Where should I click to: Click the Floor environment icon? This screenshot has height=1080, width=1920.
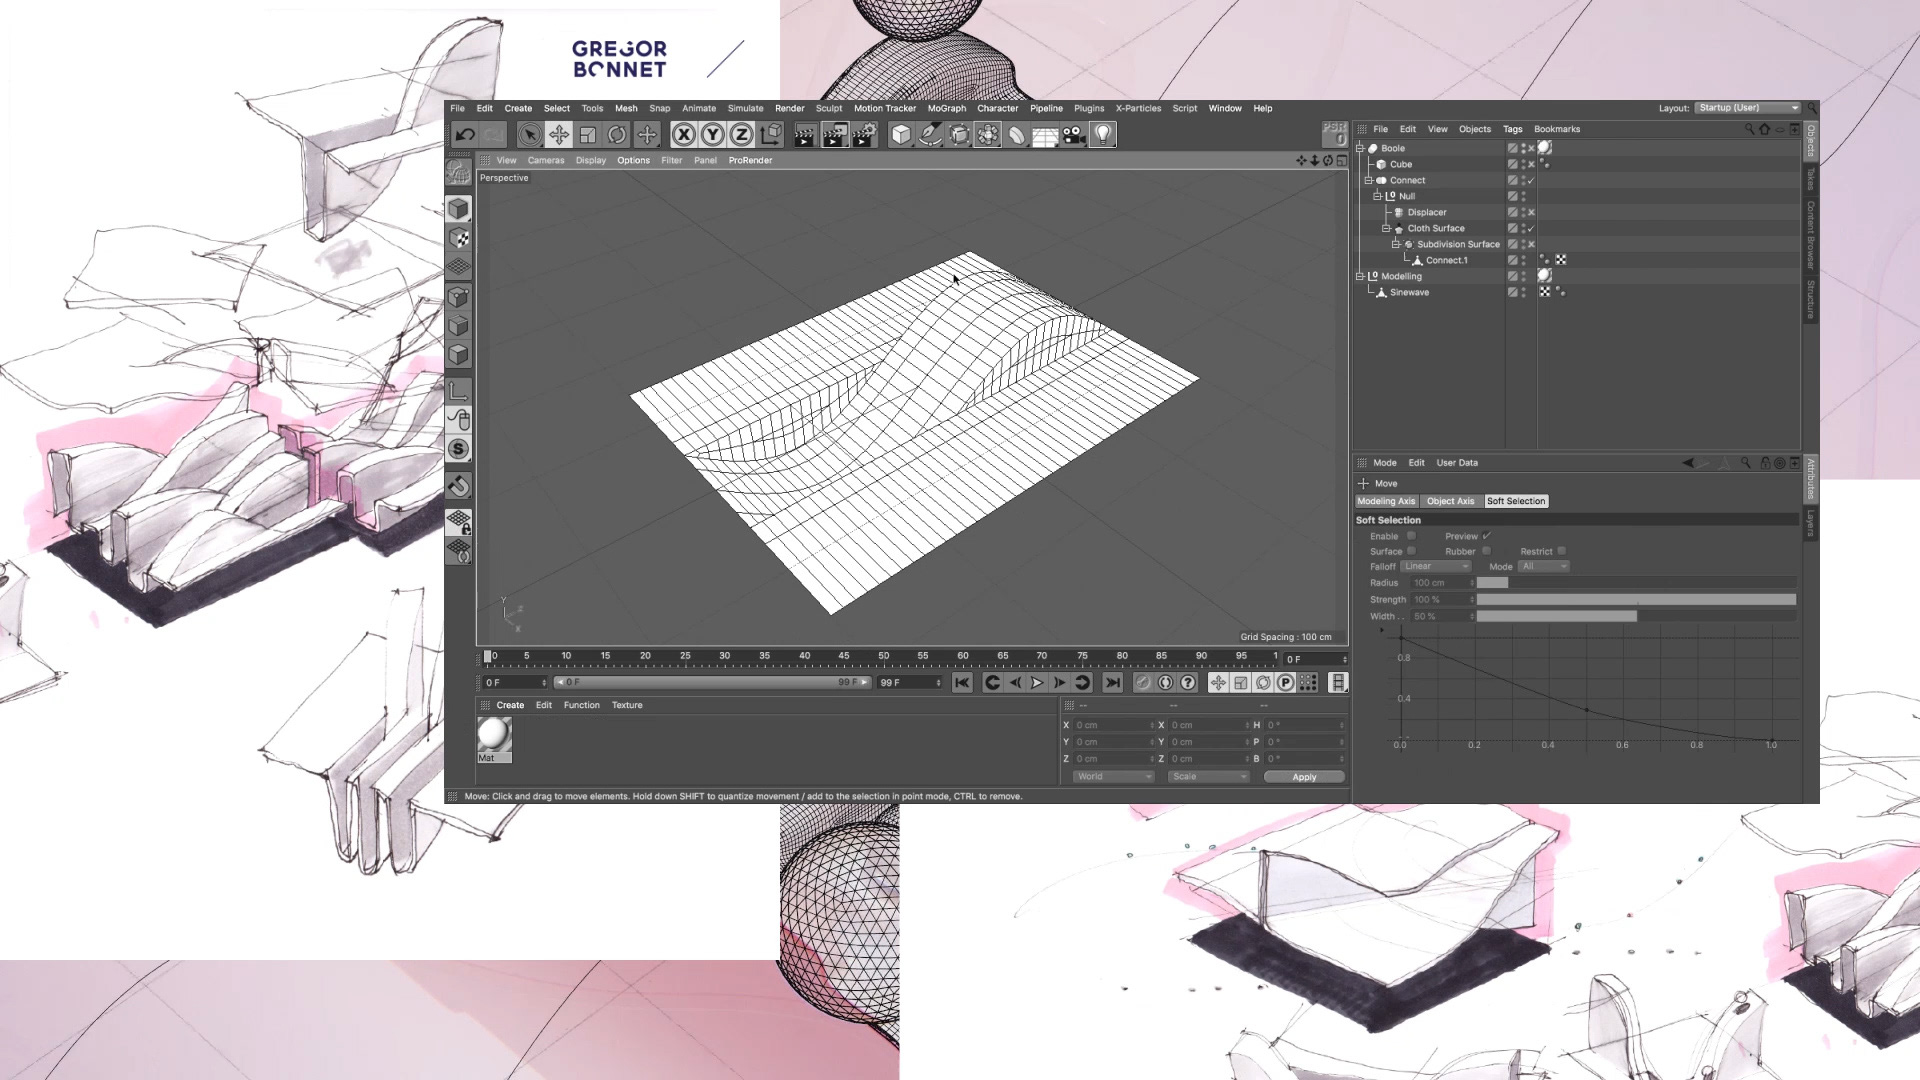[x=1045, y=135]
